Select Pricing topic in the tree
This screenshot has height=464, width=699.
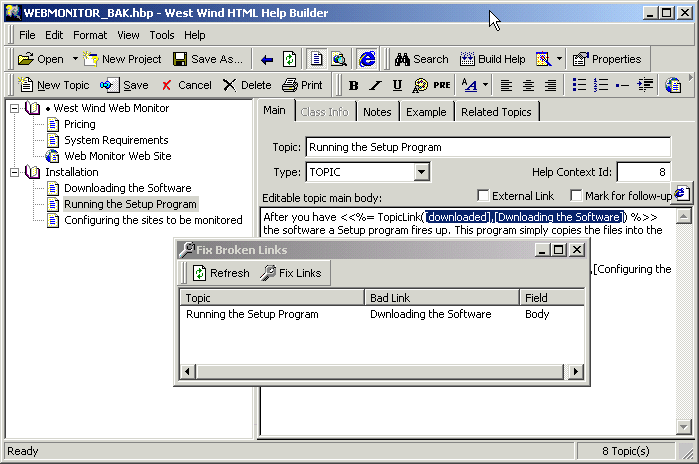click(80, 124)
